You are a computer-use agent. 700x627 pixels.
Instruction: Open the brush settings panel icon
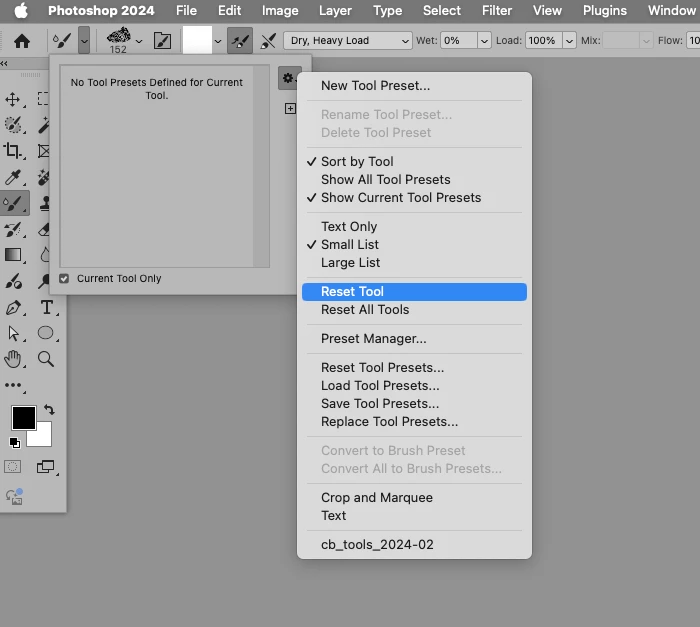(162, 41)
